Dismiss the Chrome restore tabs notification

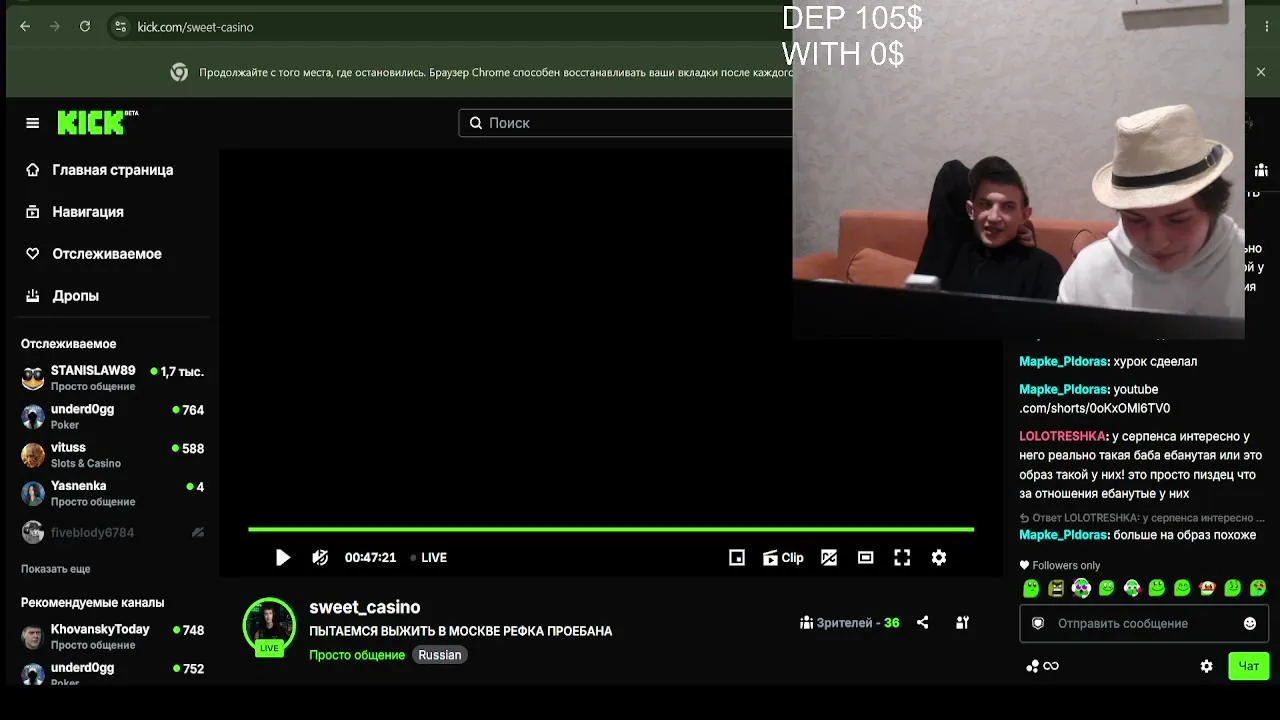pyautogui.click(x=1261, y=72)
